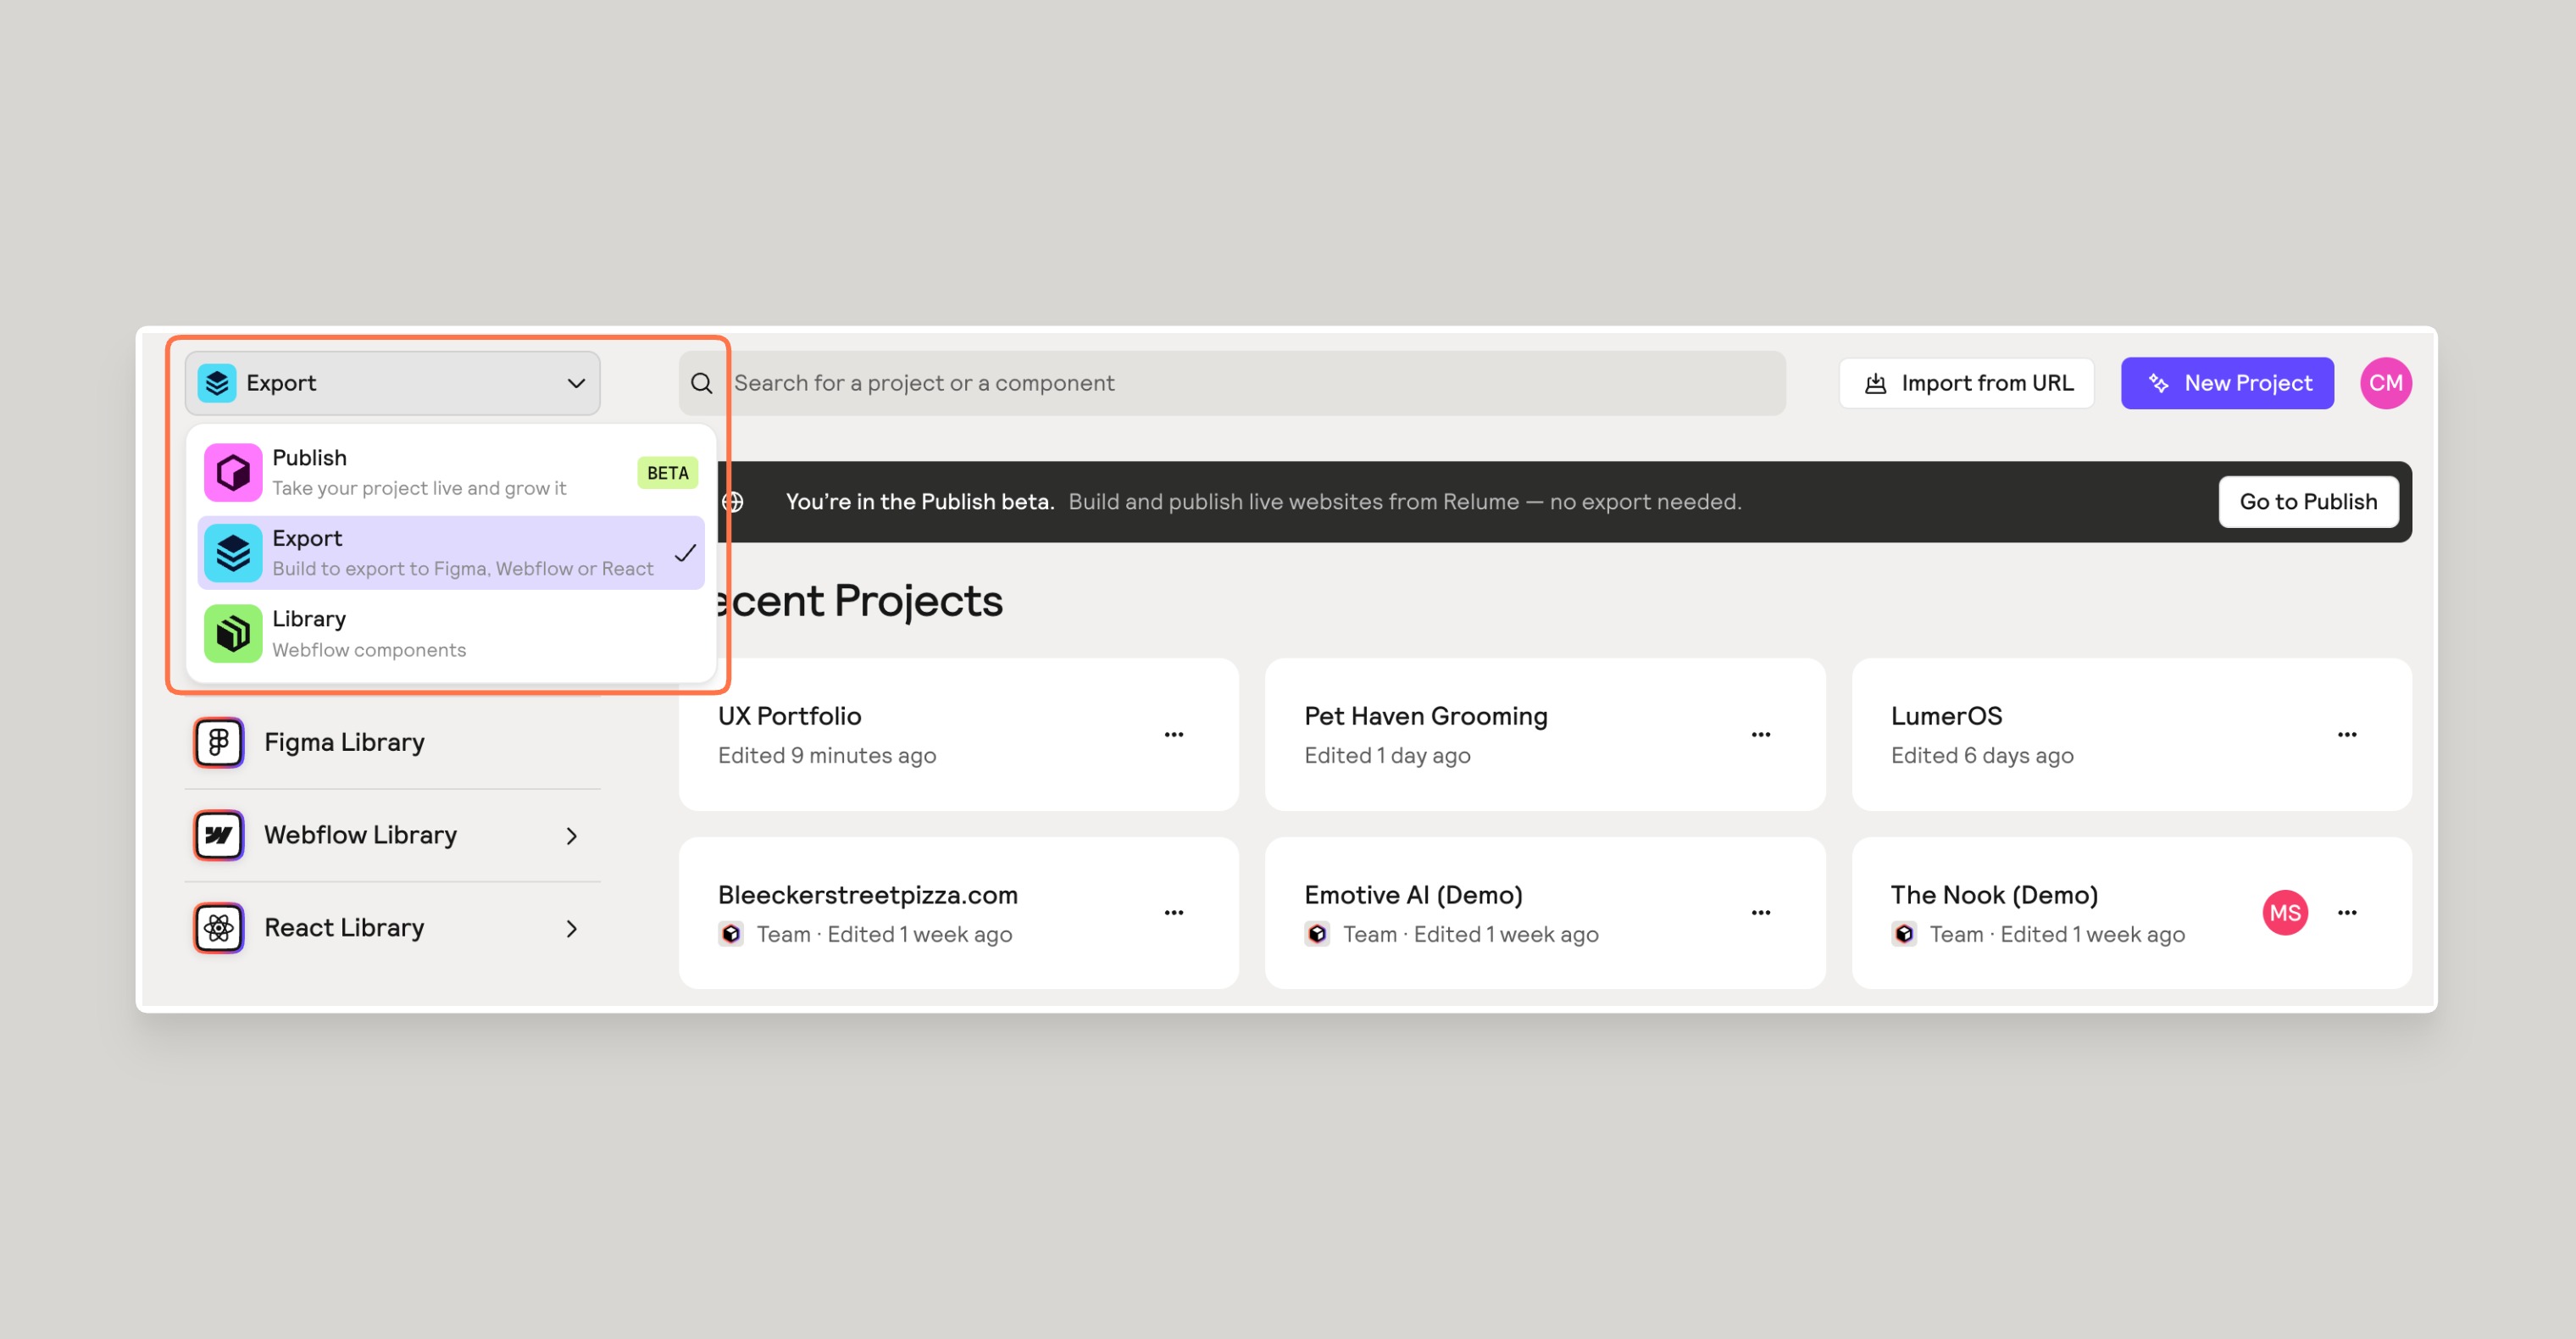Viewport: 2576px width, 1339px height.
Task: Click the 'Edited 9 minutes ago' text
Action: (827, 756)
